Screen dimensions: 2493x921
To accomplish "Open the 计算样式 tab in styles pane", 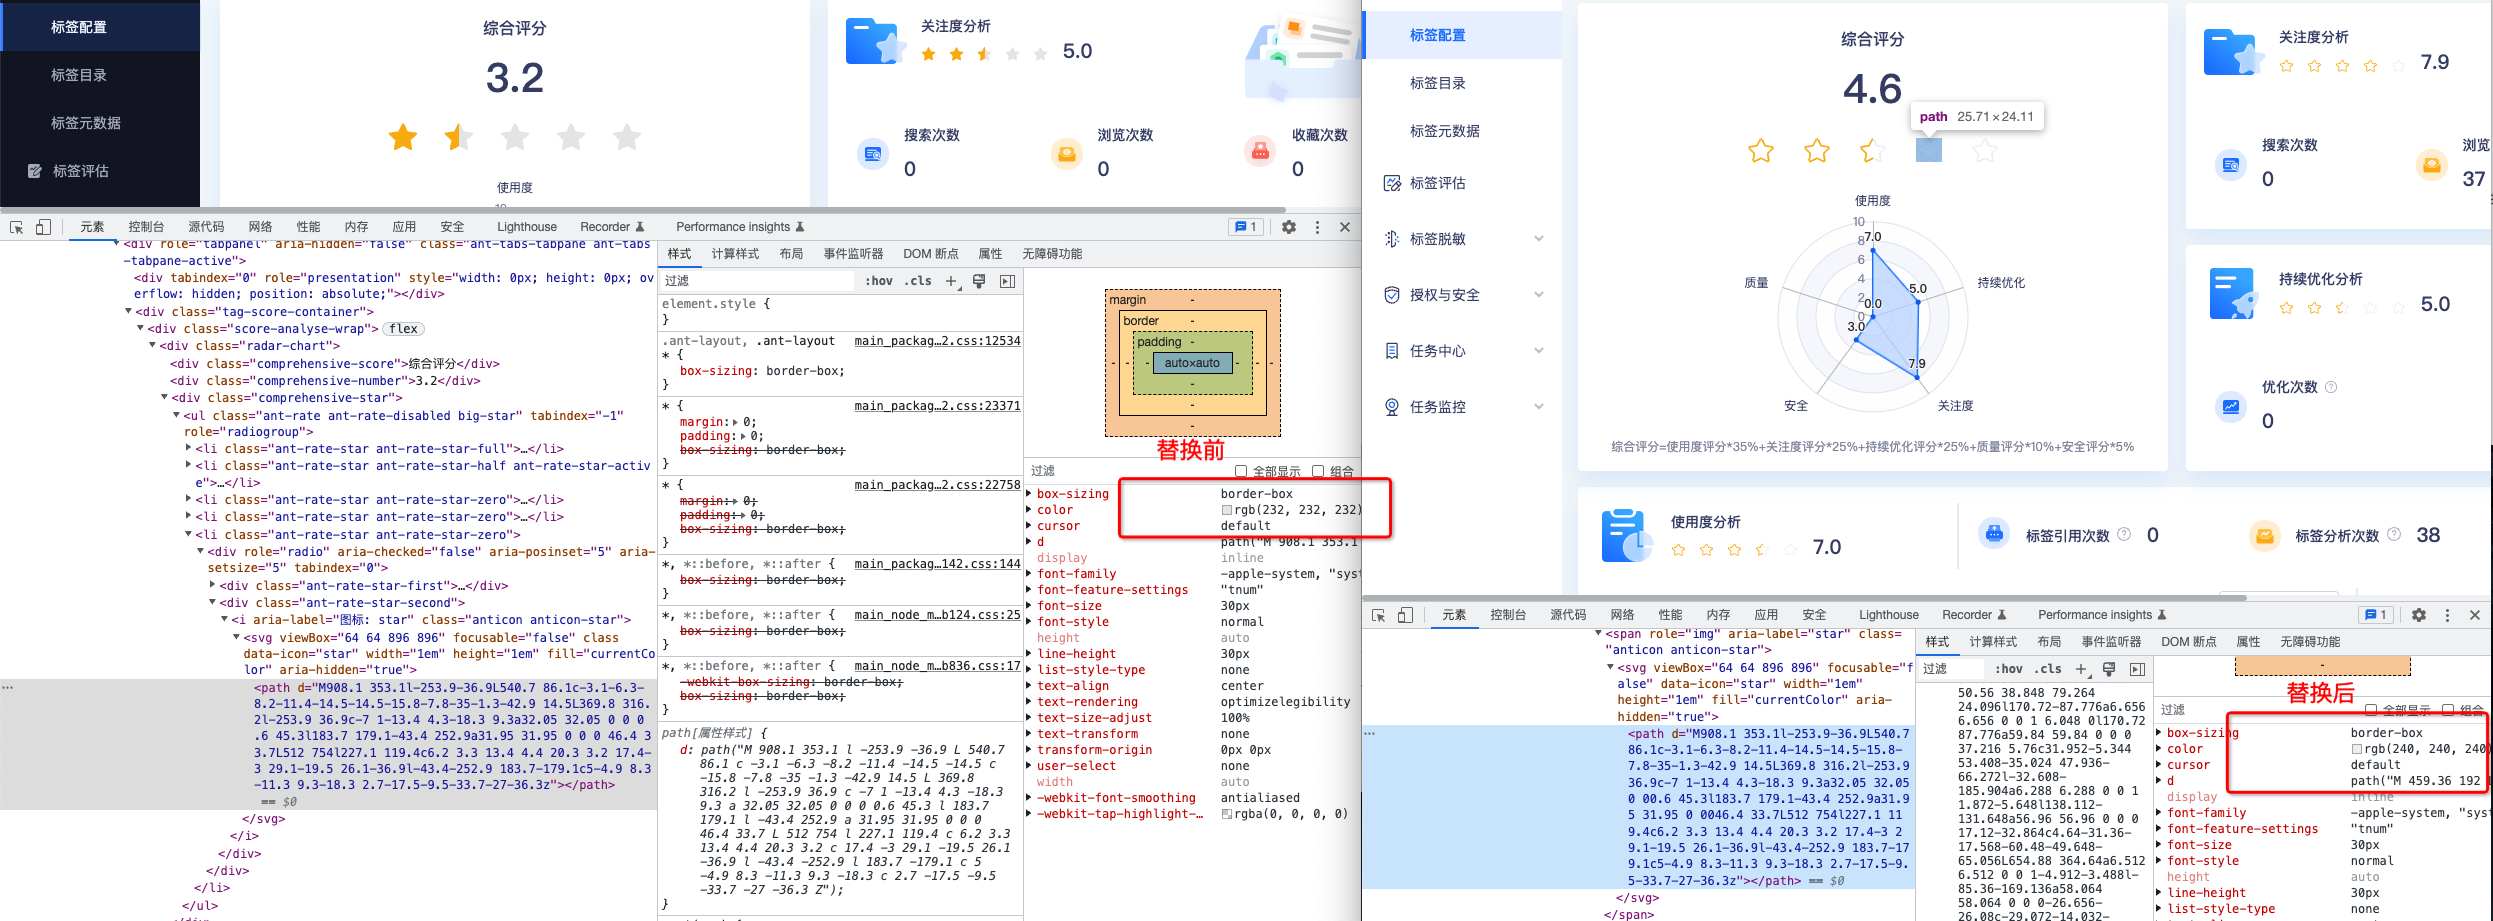I will pyautogui.click(x=734, y=253).
